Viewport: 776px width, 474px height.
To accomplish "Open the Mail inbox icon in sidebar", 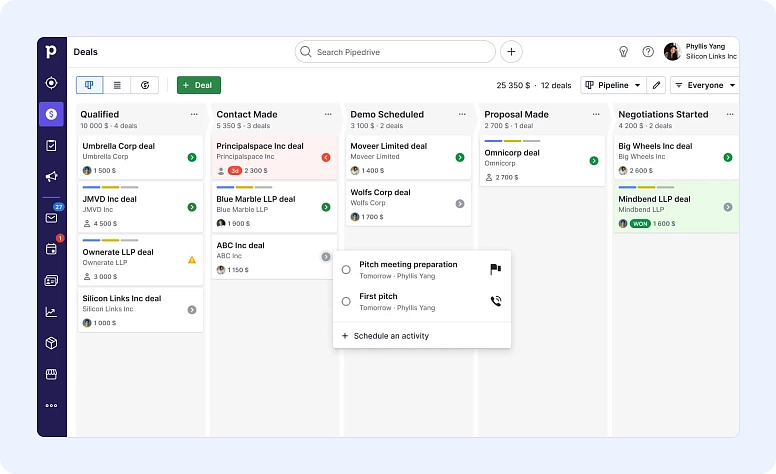I will pos(51,217).
